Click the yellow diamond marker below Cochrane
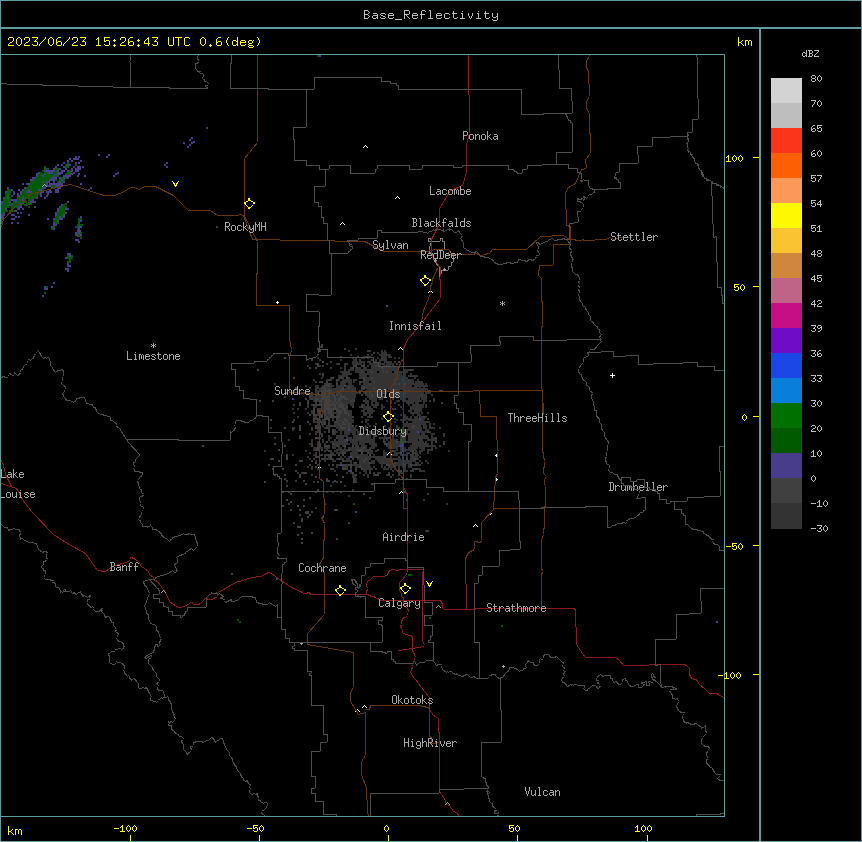Viewport: 862px width, 842px height. click(x=340, y=590)
